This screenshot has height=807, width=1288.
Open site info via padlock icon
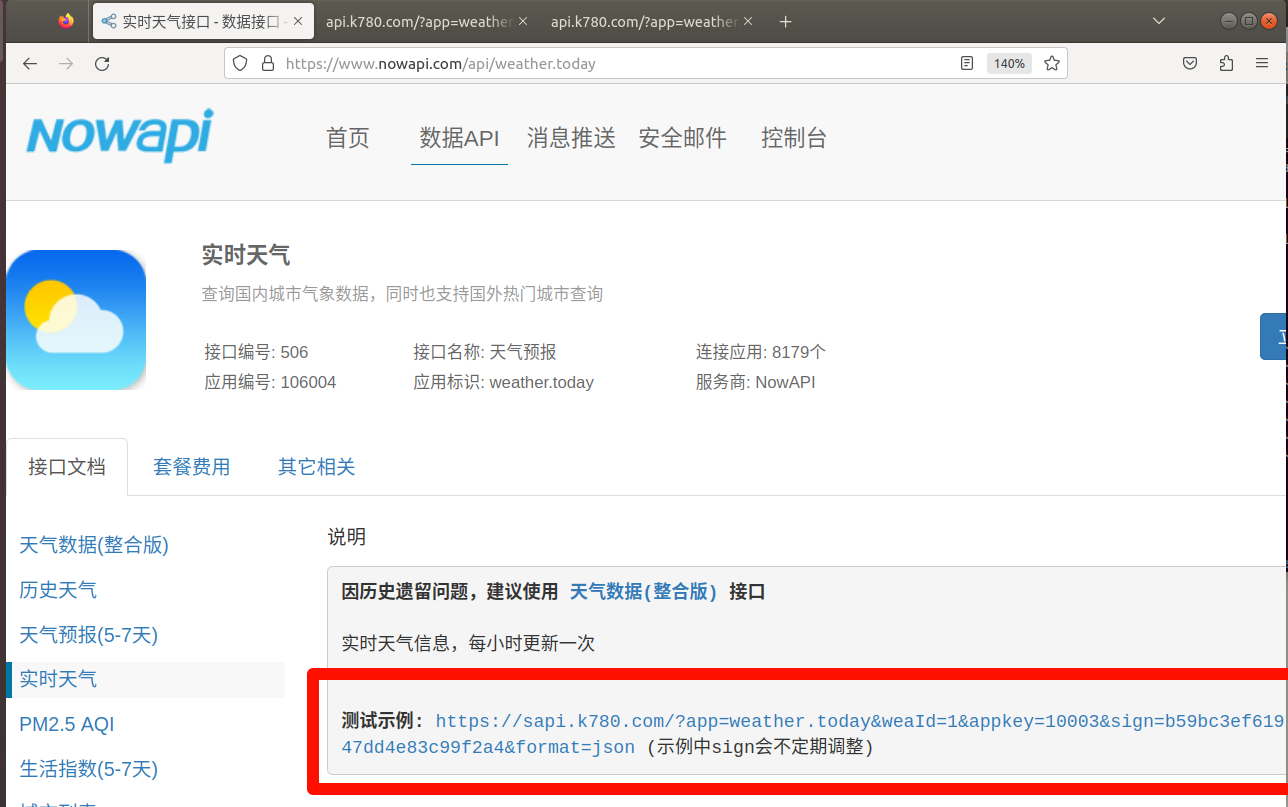click(x=267, y=63)
